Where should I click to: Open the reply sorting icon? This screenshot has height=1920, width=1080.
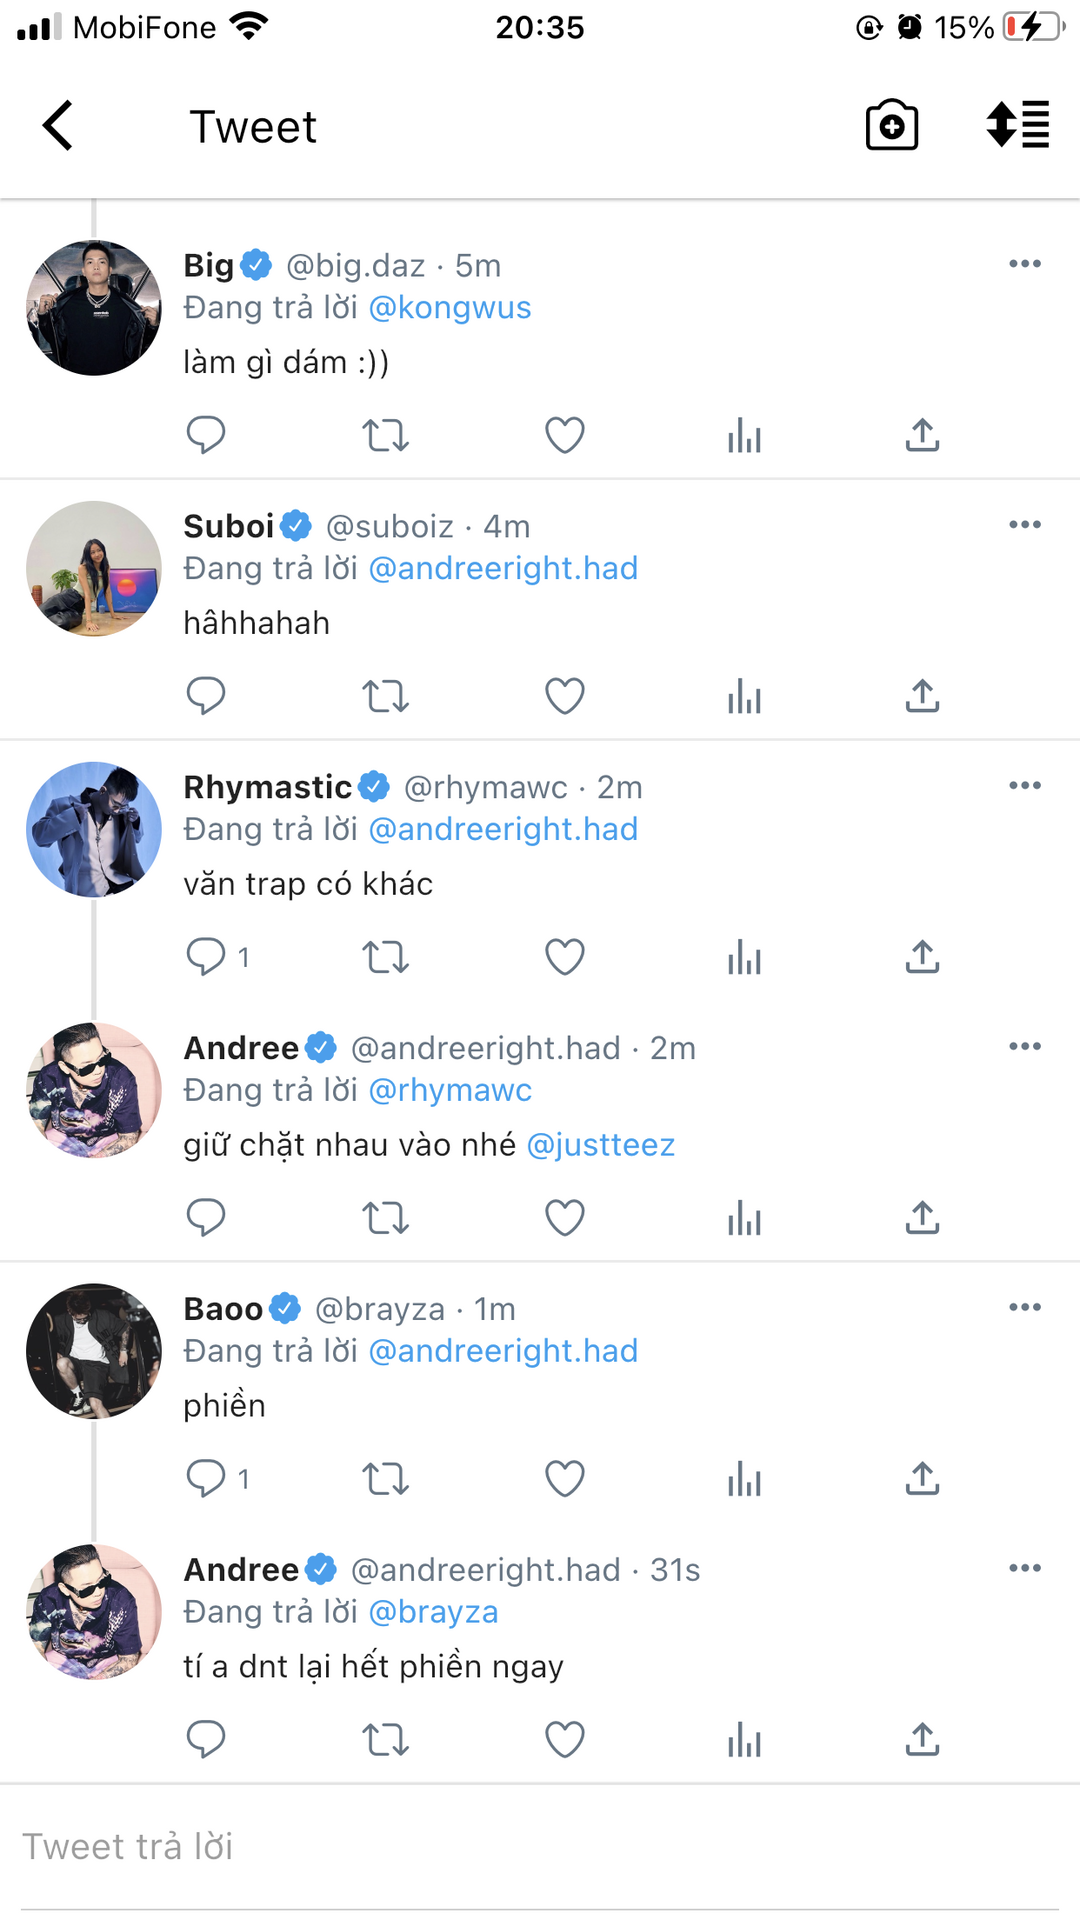[x=1017, y=126]
